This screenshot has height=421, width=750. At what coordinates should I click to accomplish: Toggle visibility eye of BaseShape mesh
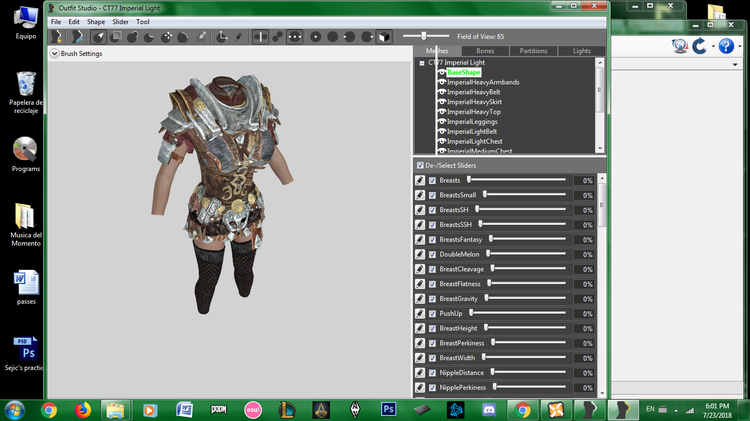tap(442, 72)
